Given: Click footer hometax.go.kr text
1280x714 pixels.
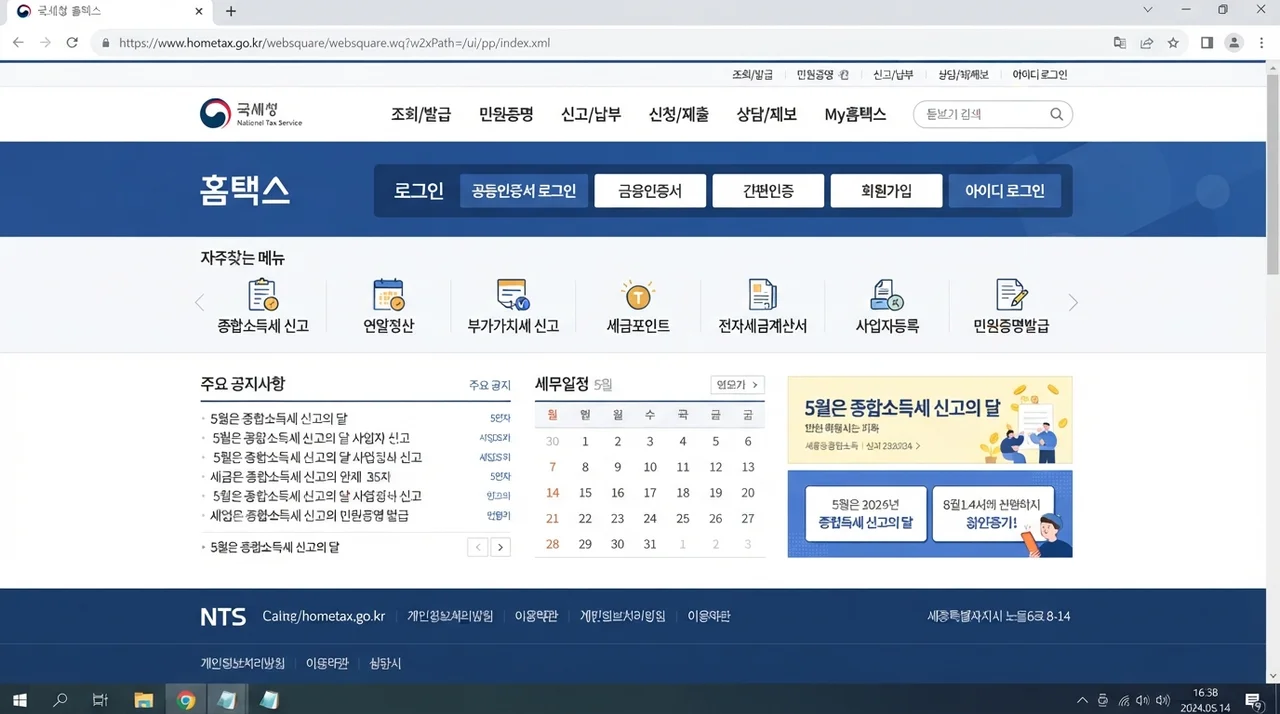Looking at the screenshot, I should [324, 616].
